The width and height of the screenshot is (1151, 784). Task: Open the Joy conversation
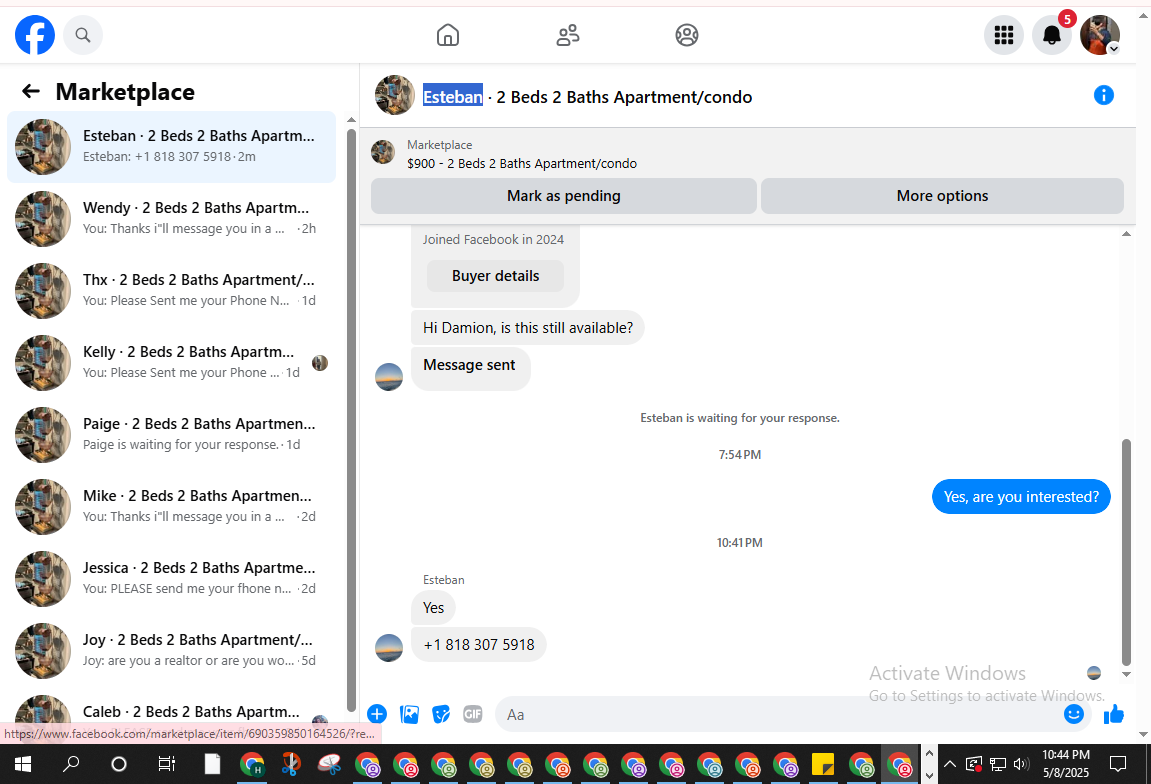click(x=172, y=650)
